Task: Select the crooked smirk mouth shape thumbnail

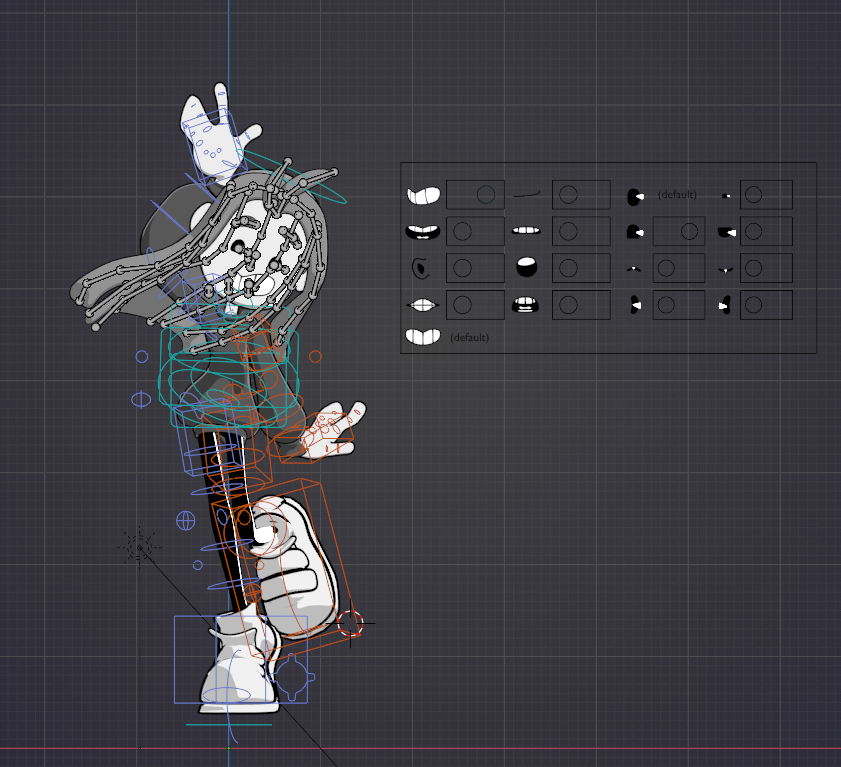Action: [423, 195]
